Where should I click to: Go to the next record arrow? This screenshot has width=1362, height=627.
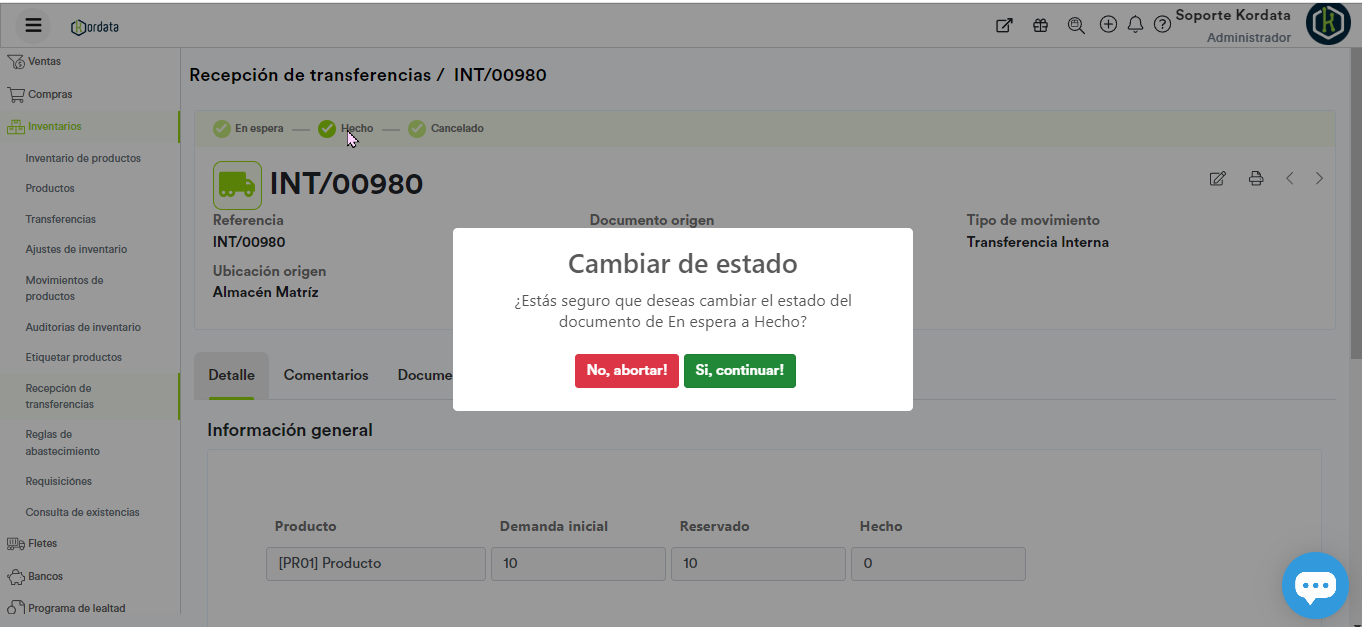tap(1319, 179)
